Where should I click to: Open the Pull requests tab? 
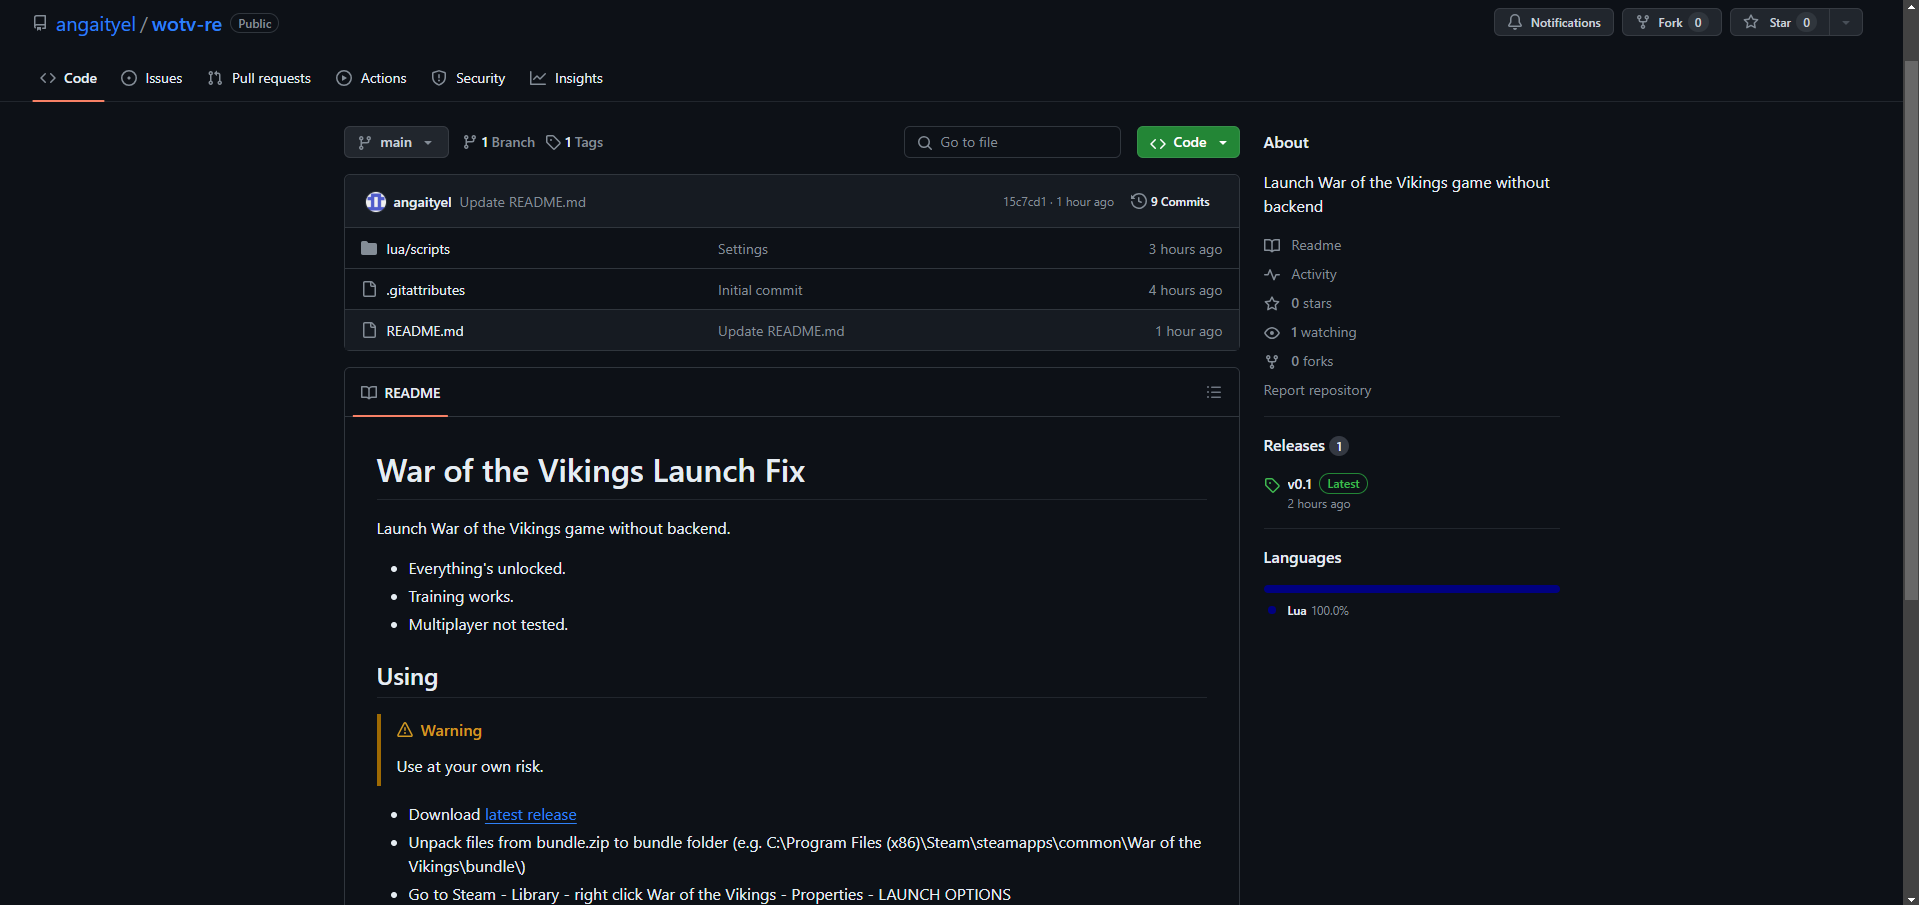pyautogui.click(x=259, y=78)
